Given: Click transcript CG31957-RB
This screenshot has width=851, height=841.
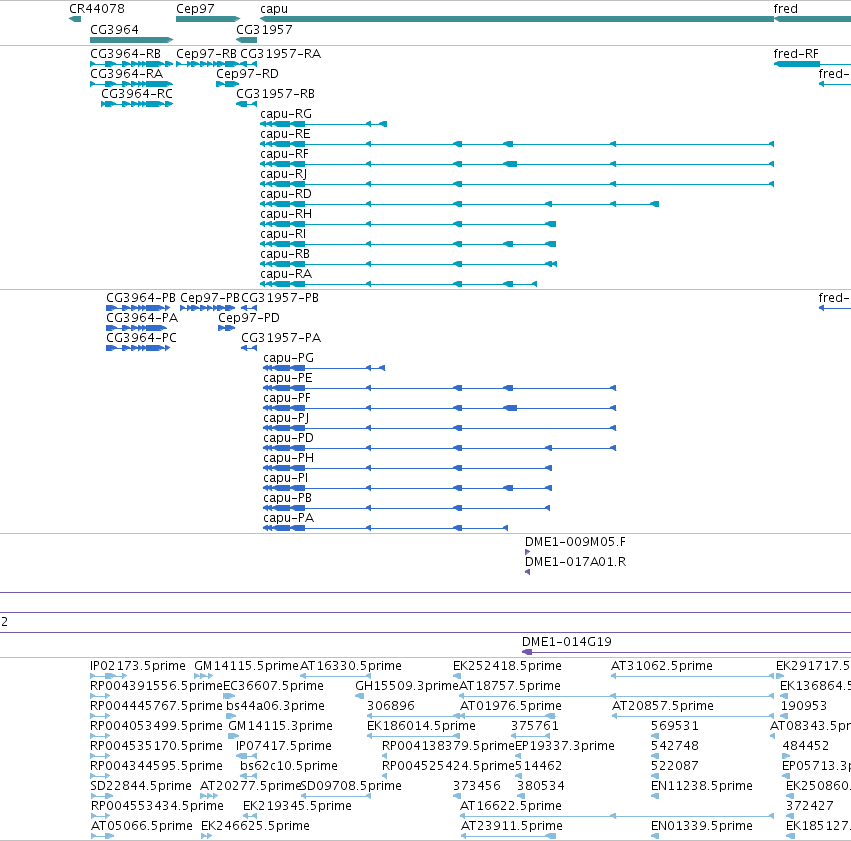Looking at the screenshot, I should point(246,104).
